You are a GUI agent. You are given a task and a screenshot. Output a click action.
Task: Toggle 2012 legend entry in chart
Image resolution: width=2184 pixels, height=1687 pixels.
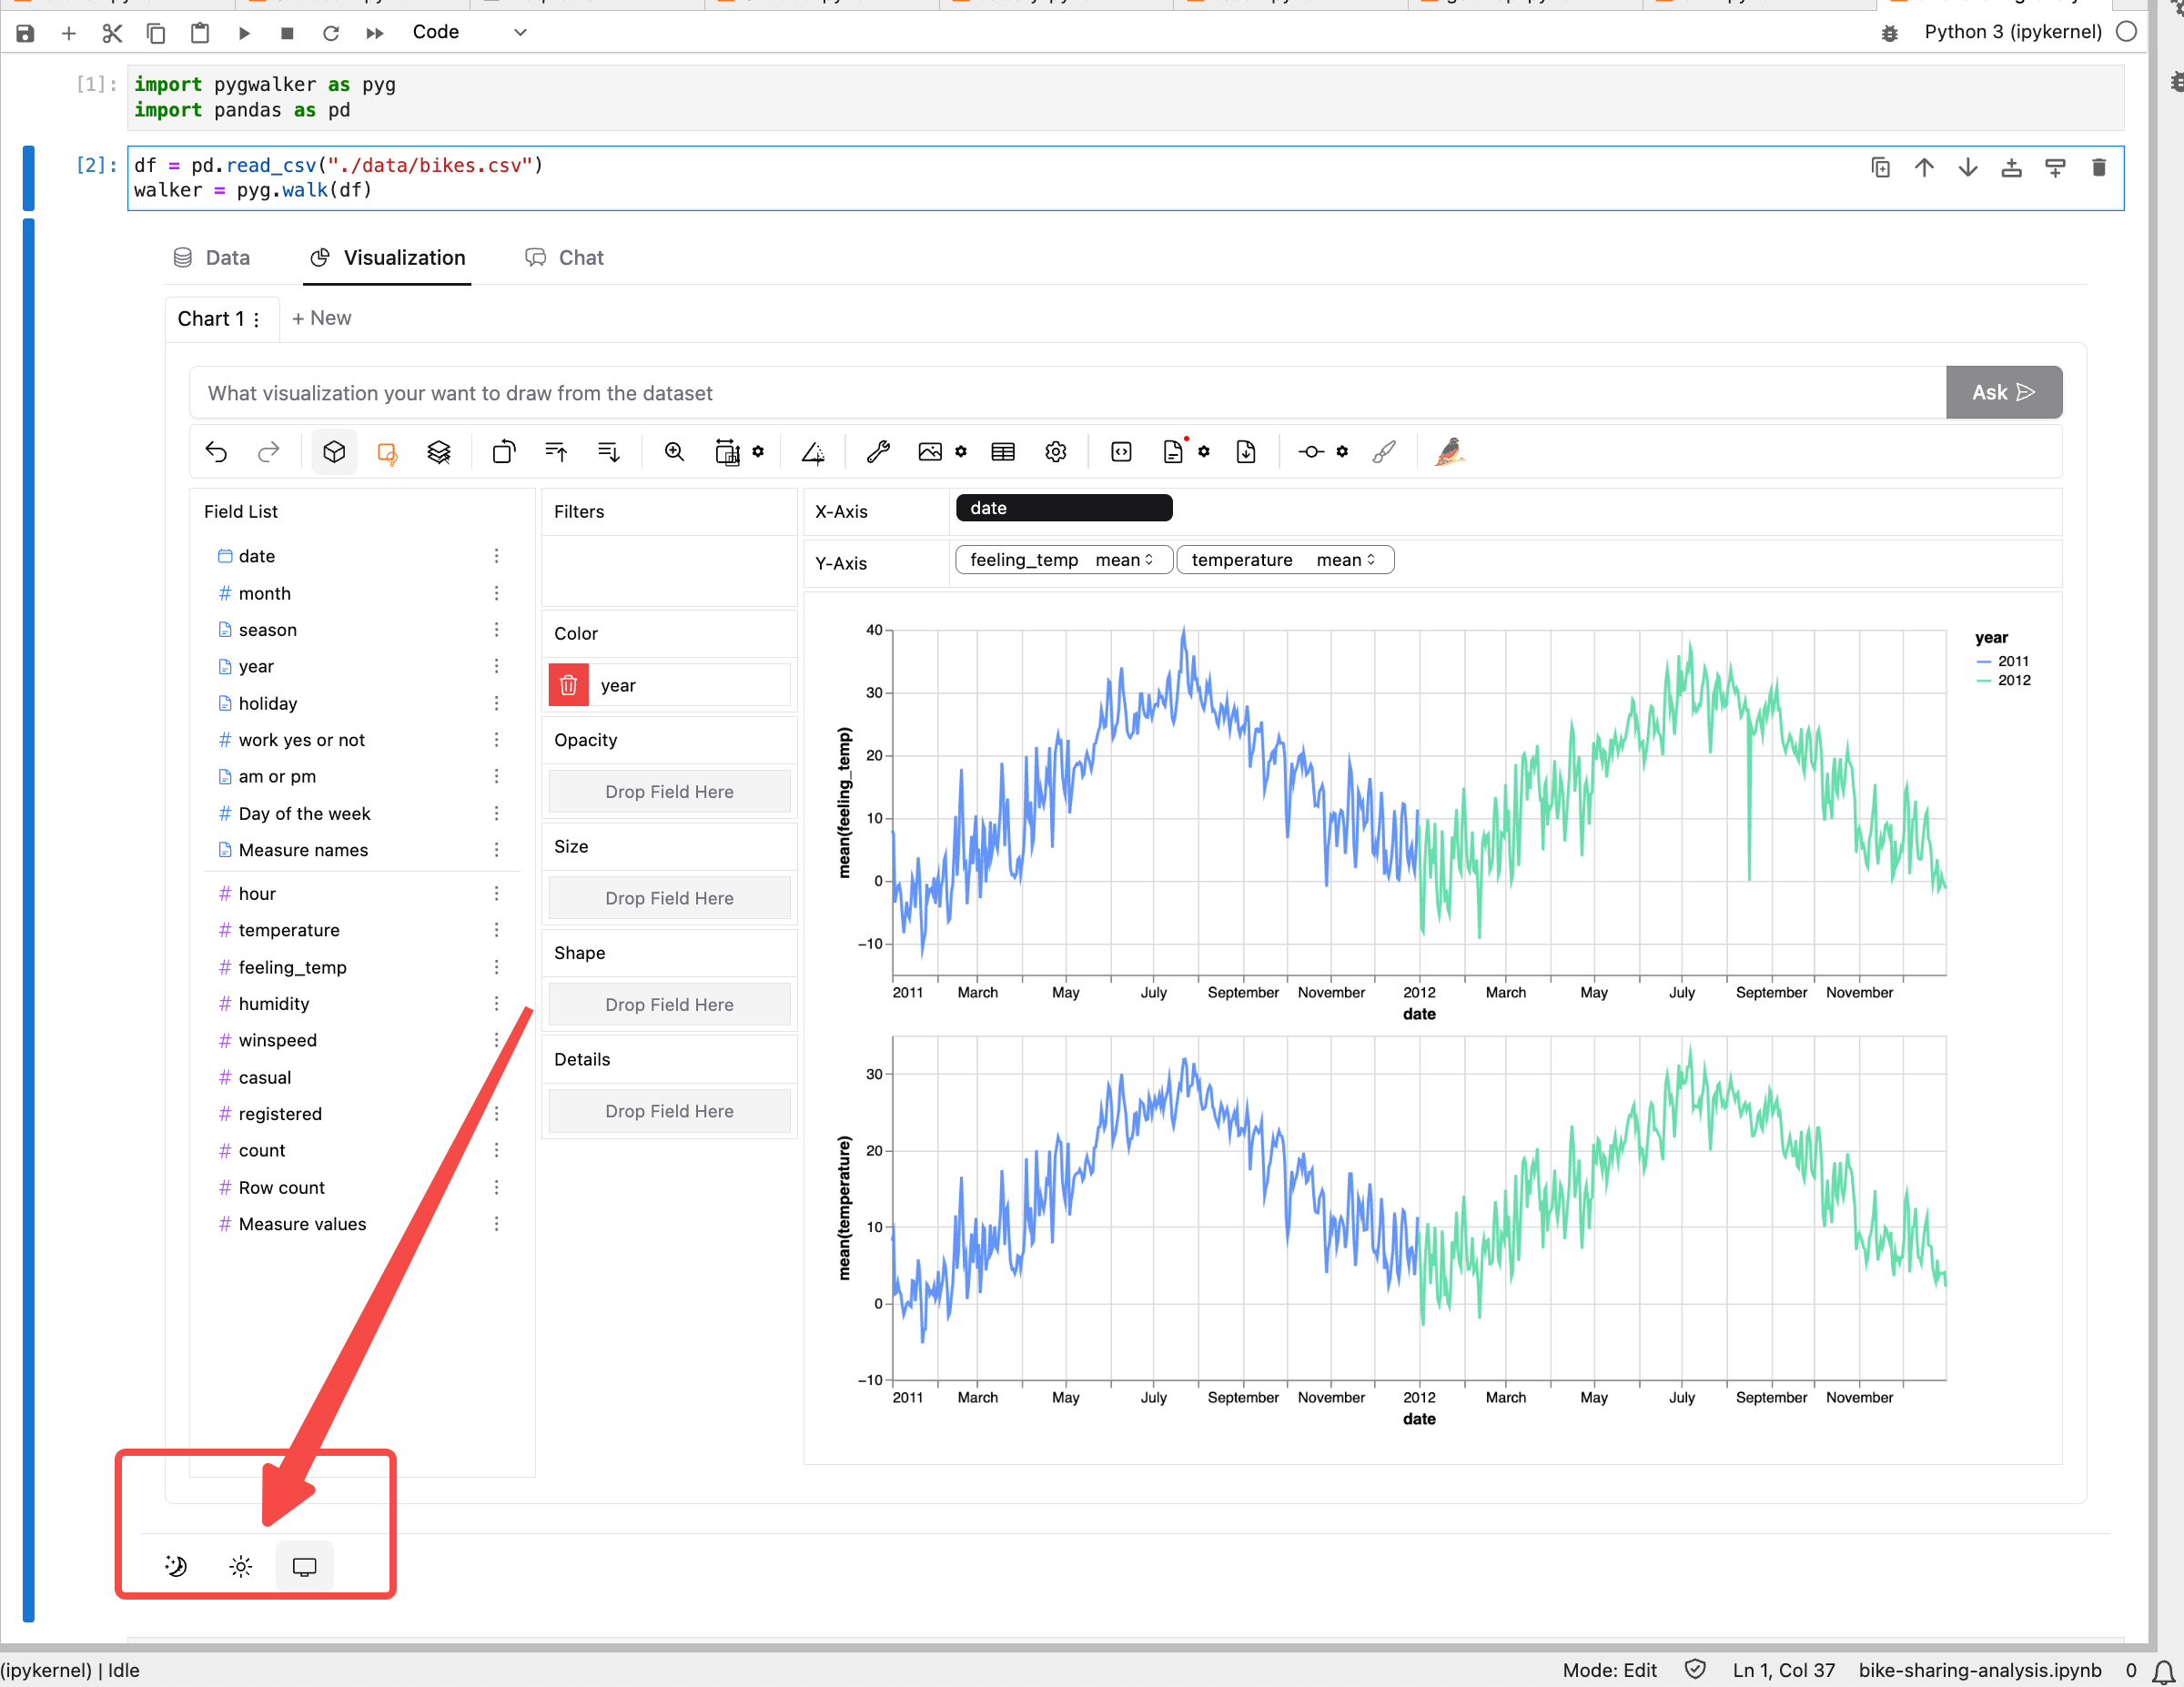2003,680
